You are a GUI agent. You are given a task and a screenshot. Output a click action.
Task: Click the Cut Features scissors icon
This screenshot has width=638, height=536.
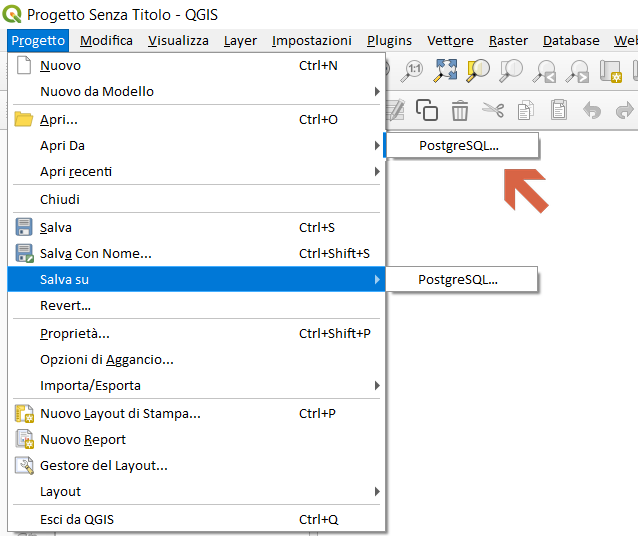click(492, 110)
